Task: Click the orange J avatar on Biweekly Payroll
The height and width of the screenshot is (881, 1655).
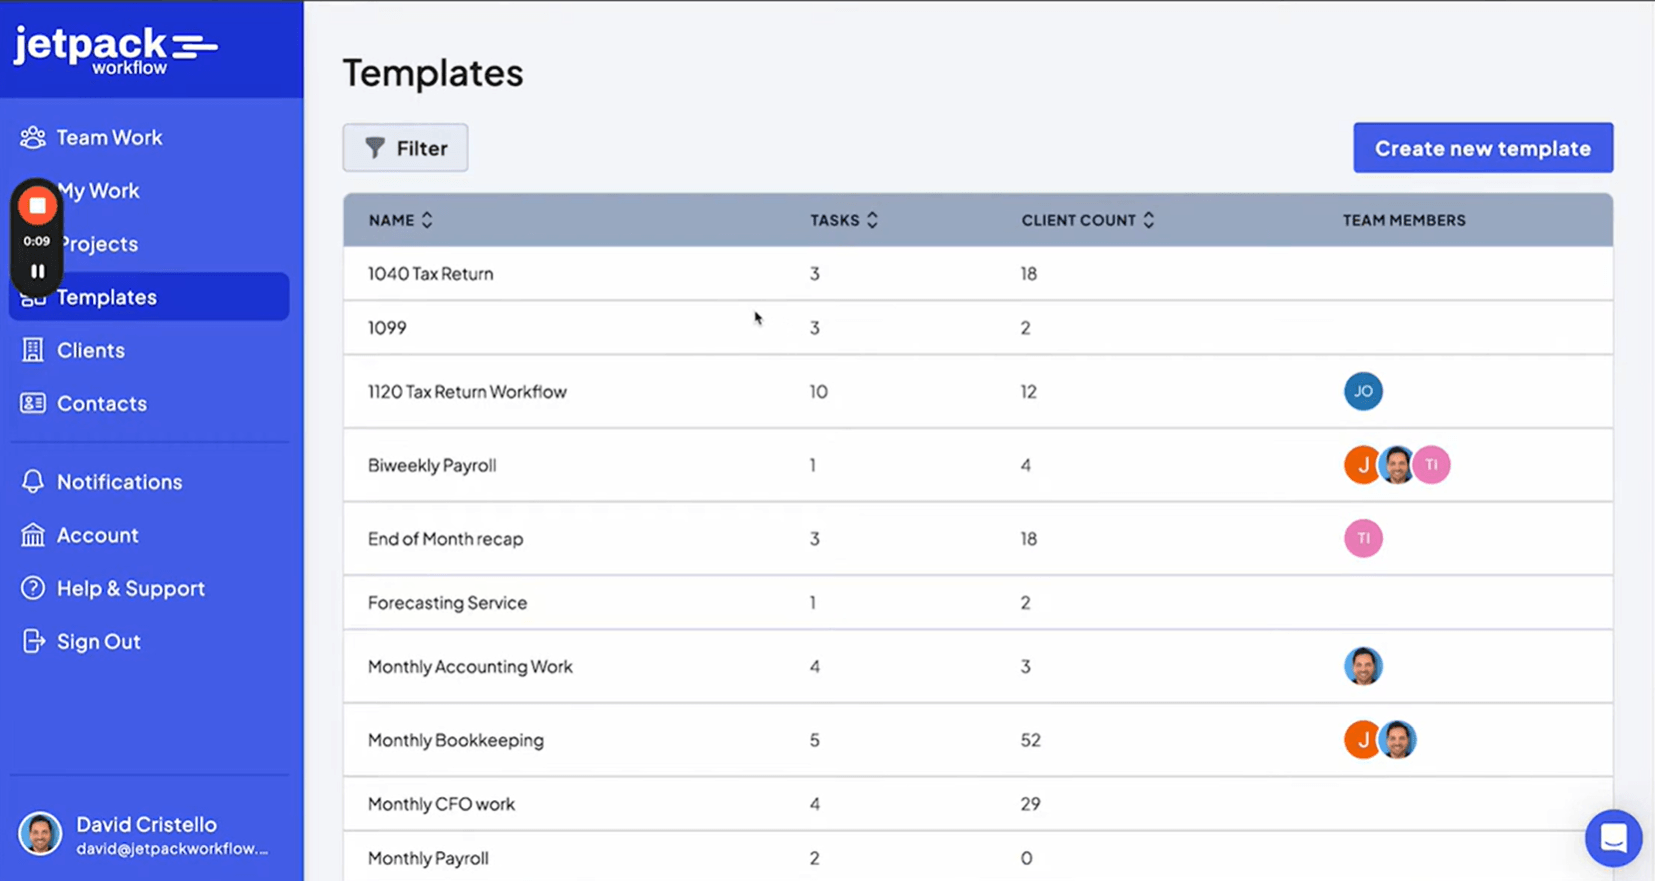Action: coord(1361,465)
